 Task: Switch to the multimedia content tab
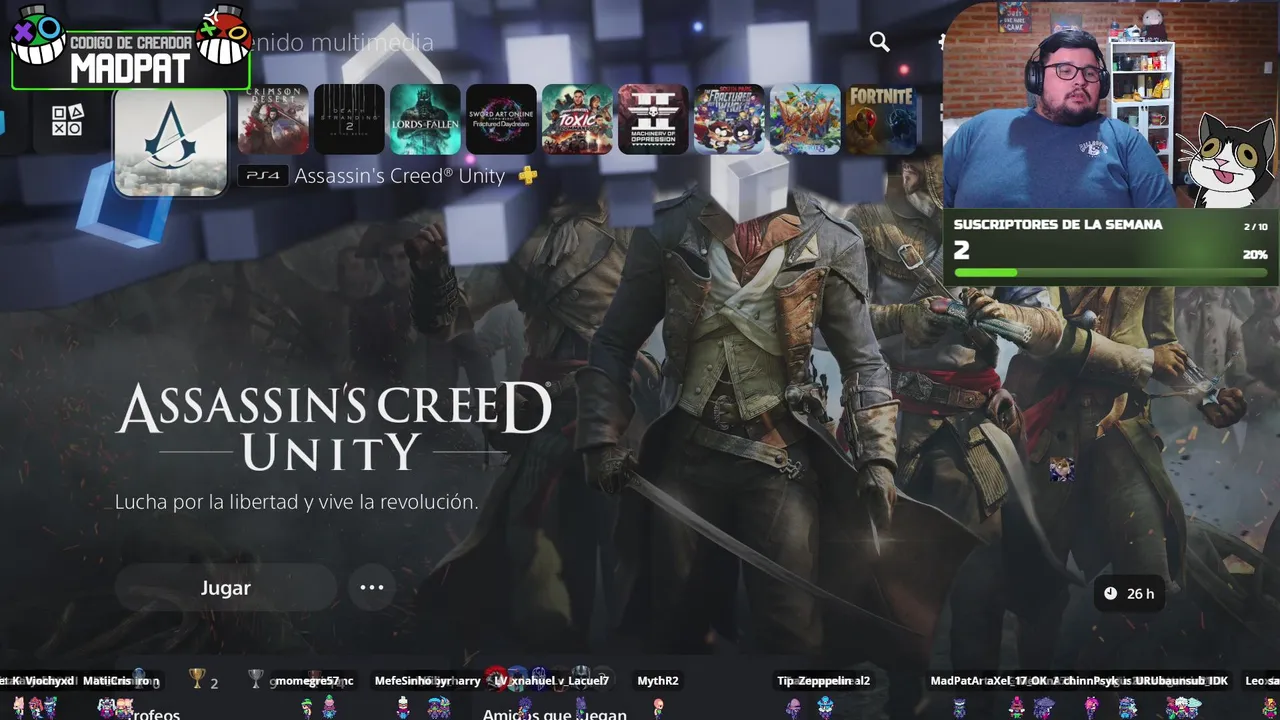(338, 42)
